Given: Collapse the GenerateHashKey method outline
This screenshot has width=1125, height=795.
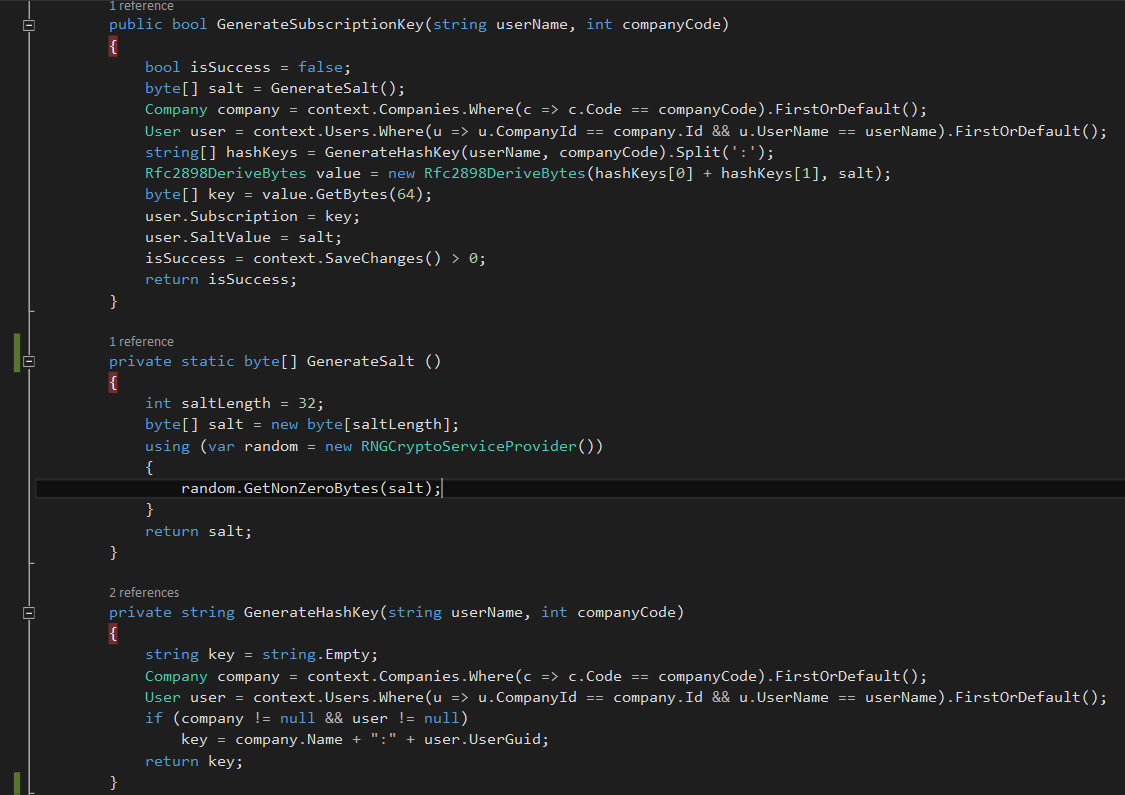Looking at the screenshot, I should [x=29, y=613].
